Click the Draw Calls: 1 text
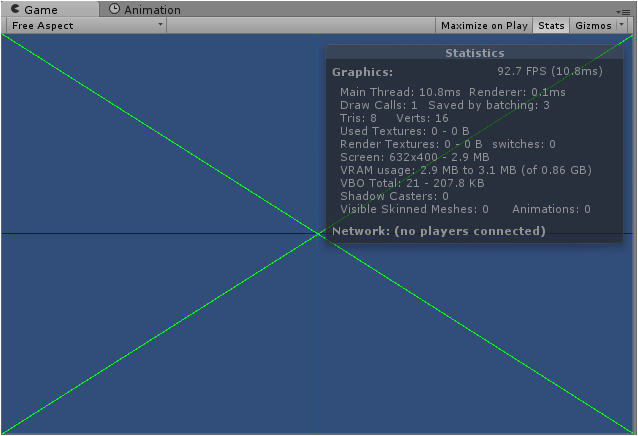The image size is (638, 436). [378, 105]
